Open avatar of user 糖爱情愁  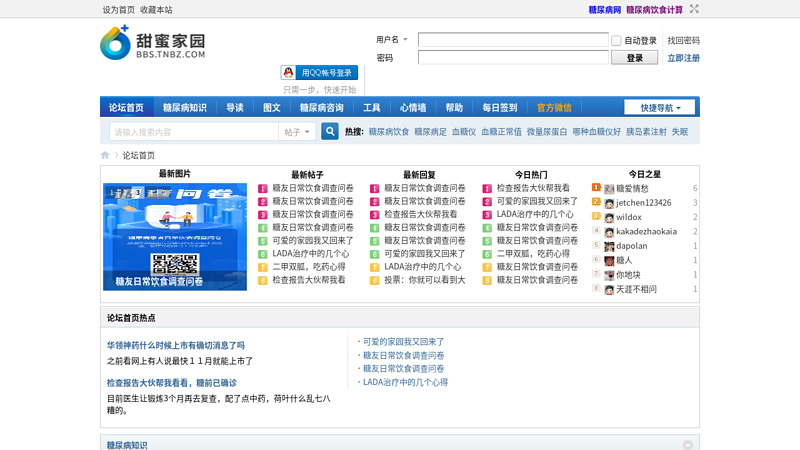tap(609, 189)
